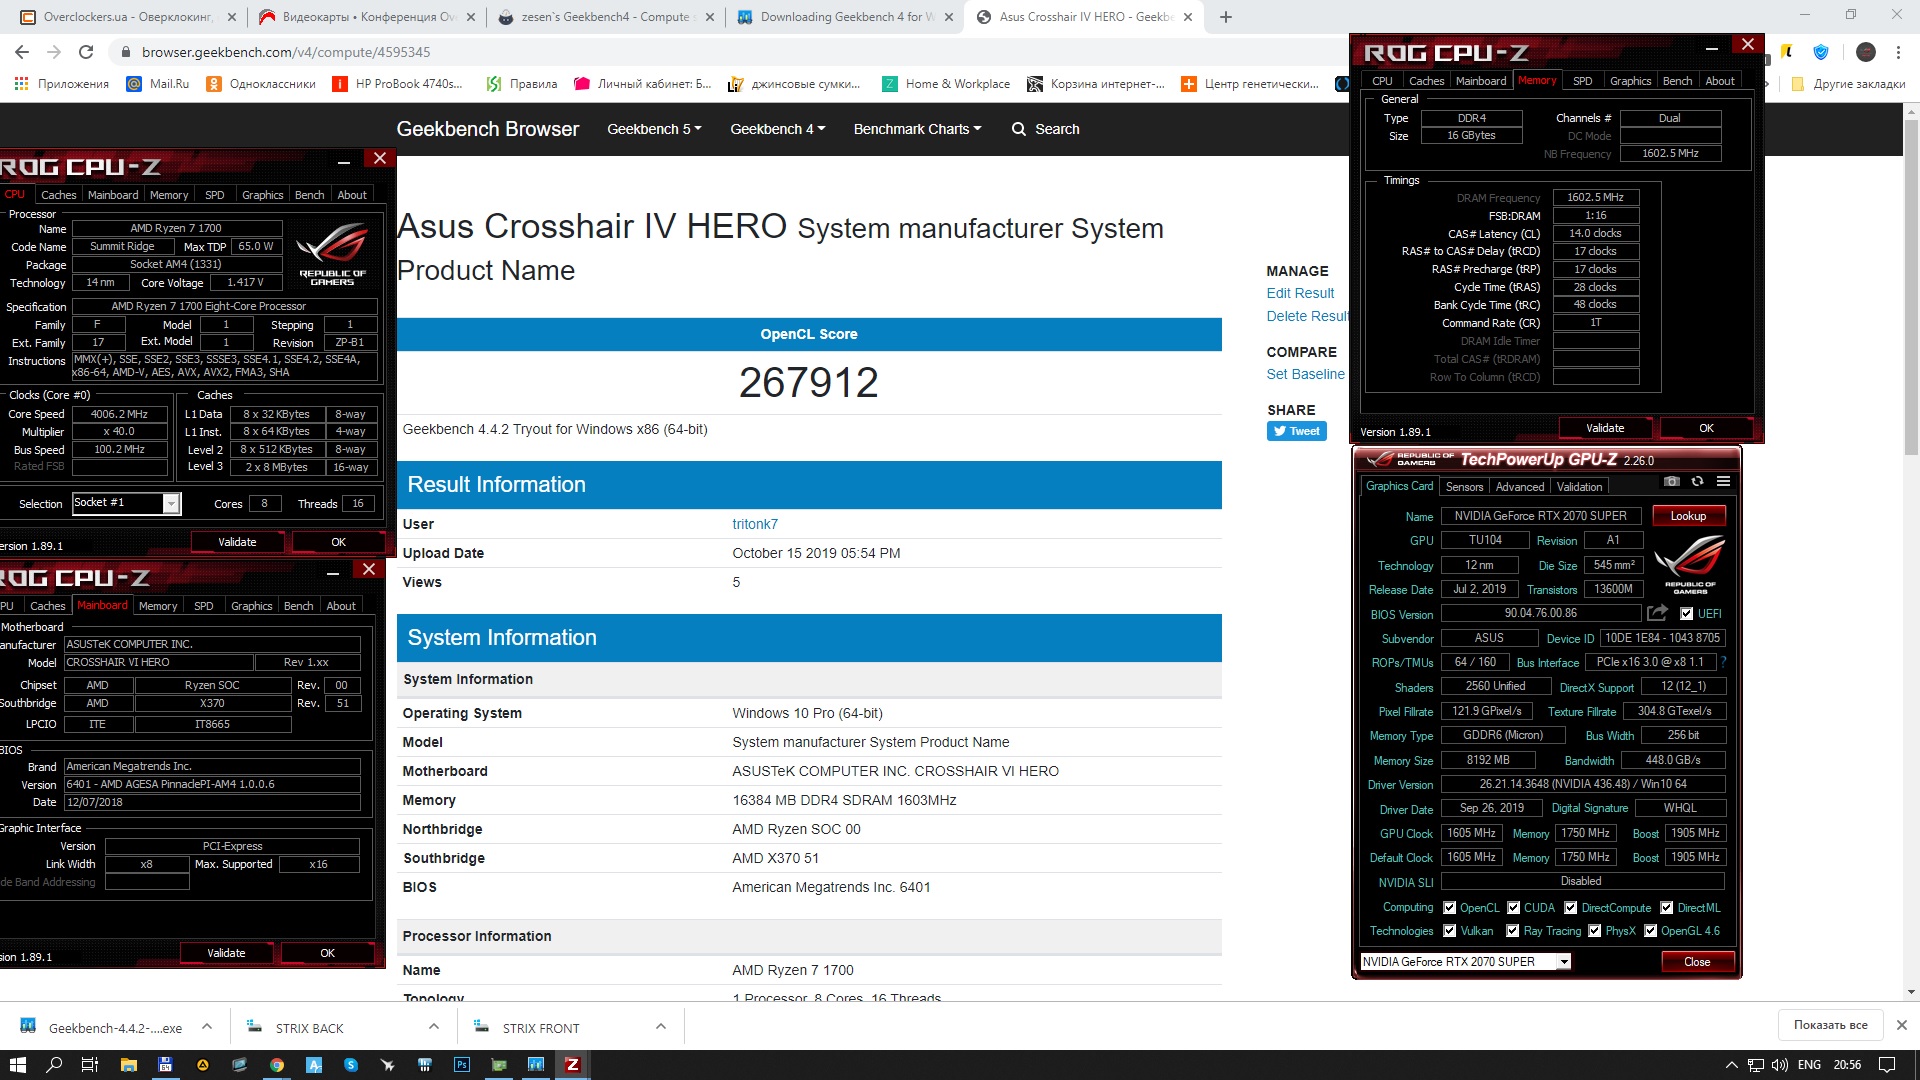Image resolution: width=1920 pixels, height=1080 pixels.
Task: Click system tray volume icon
Action: click(1780, 1065)
